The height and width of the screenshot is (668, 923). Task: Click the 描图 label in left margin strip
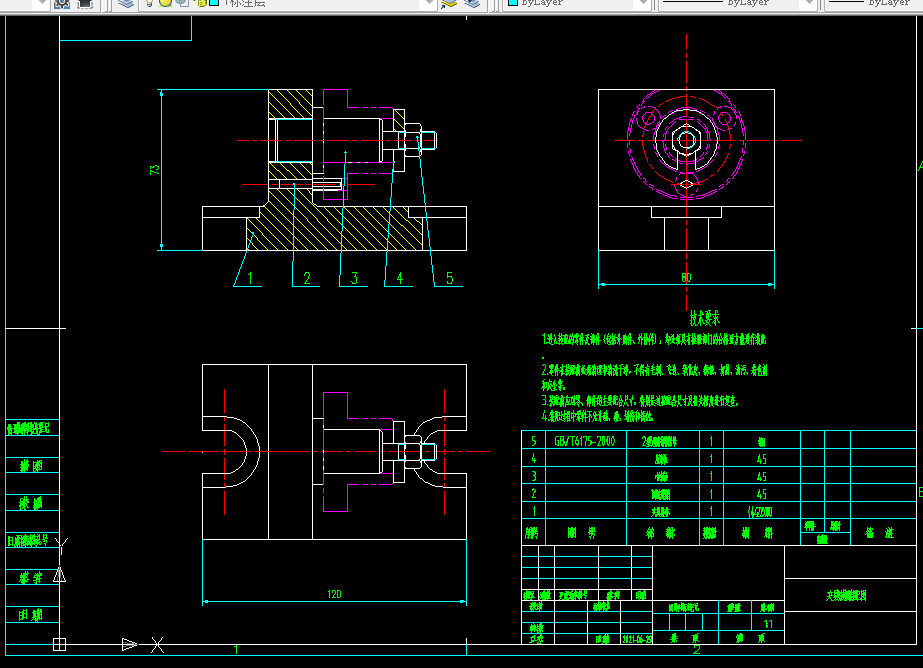coord(31,466)
